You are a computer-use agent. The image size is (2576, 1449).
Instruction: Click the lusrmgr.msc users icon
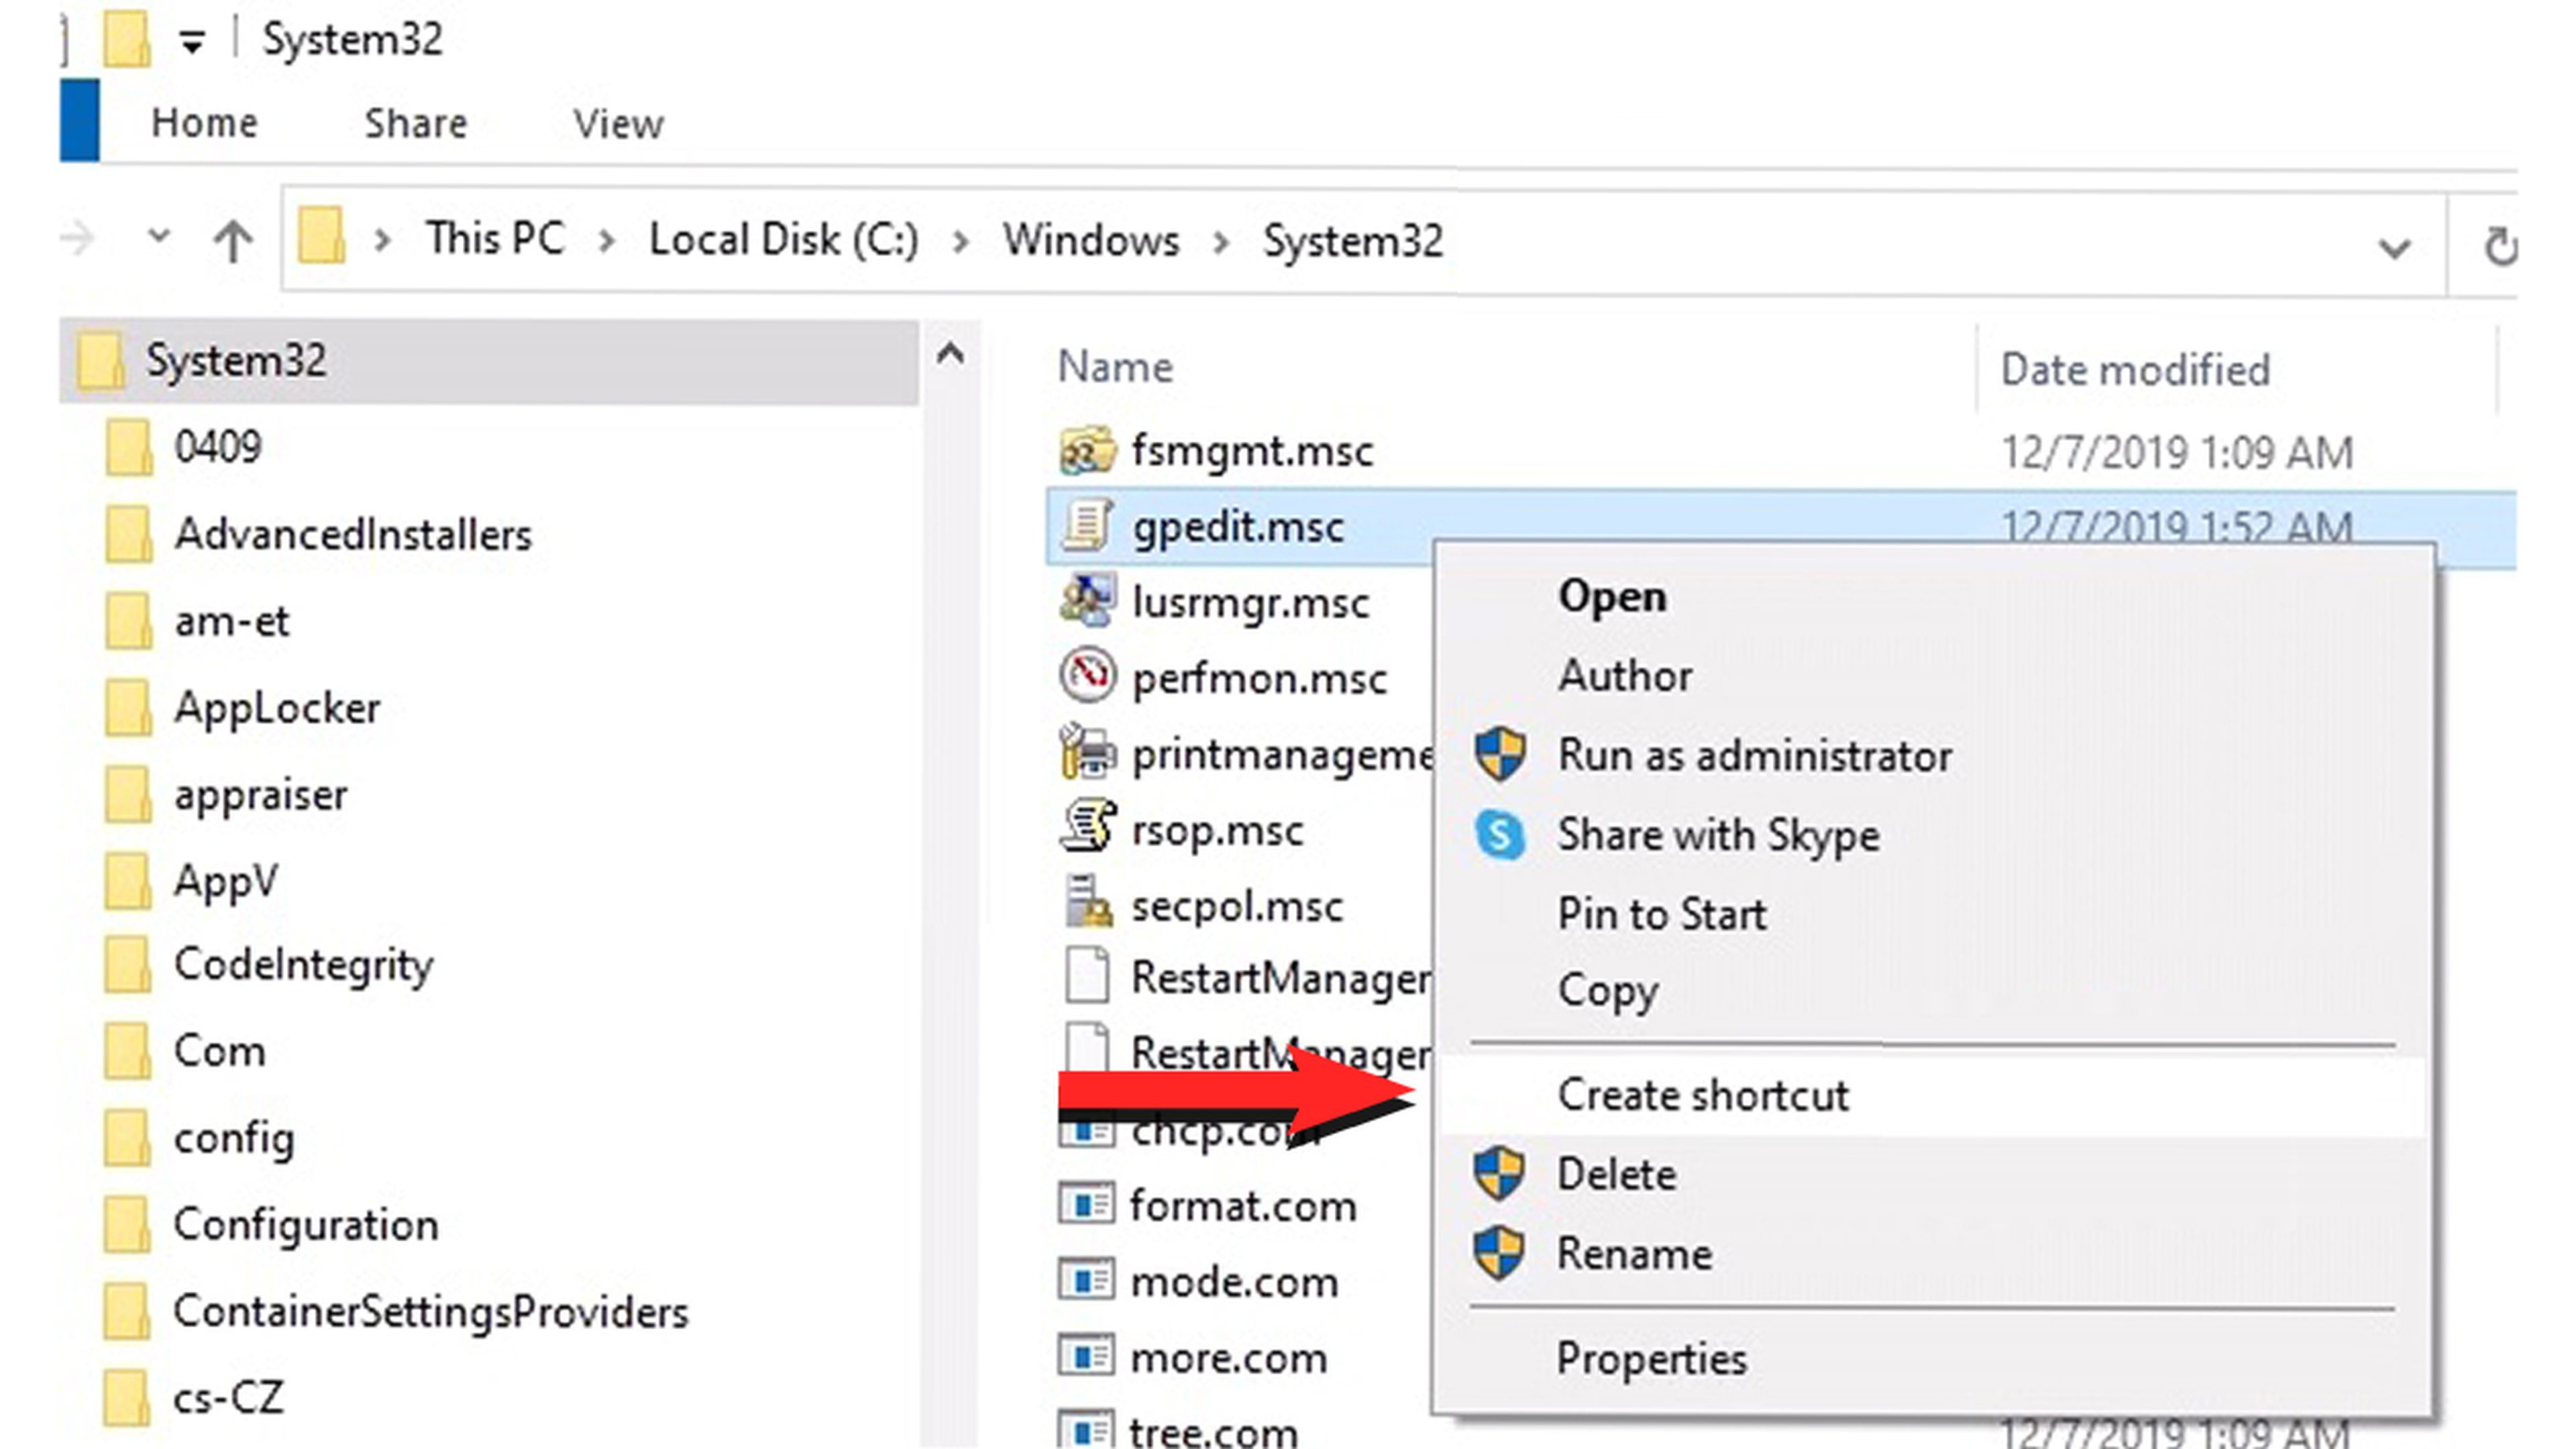coord(1086,601)
